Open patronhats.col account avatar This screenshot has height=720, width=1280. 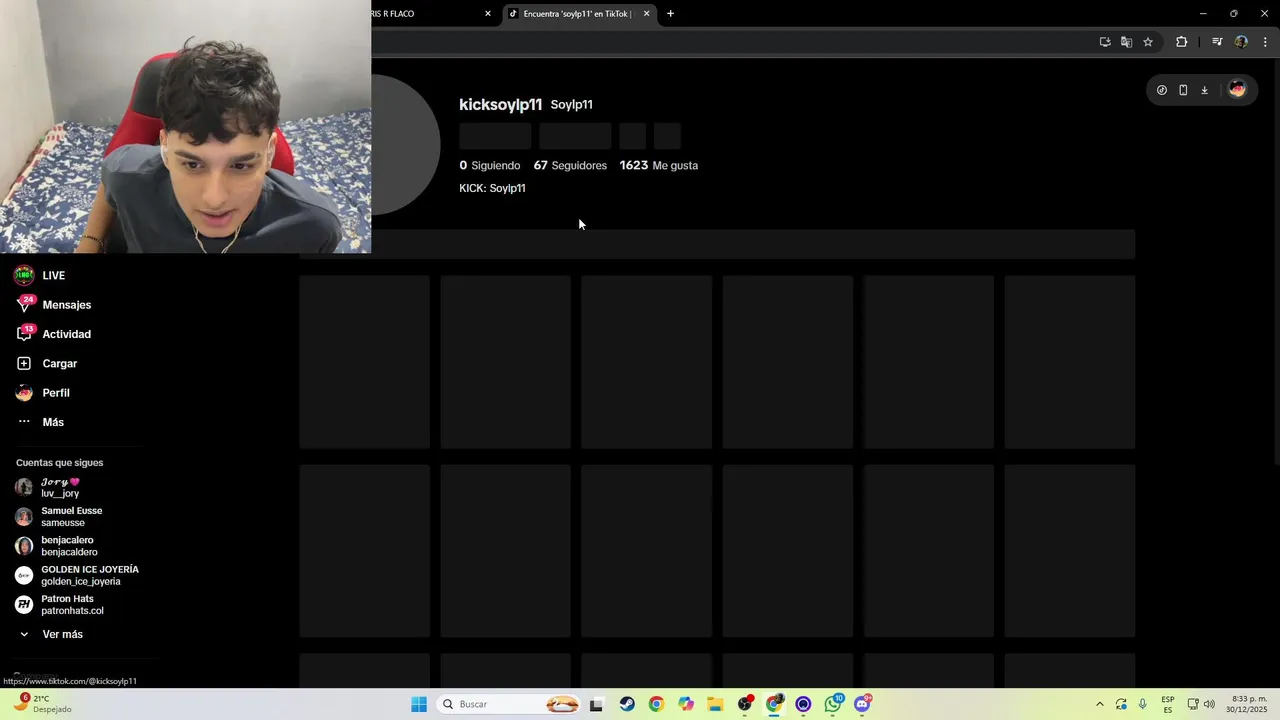tap(24, 605)
